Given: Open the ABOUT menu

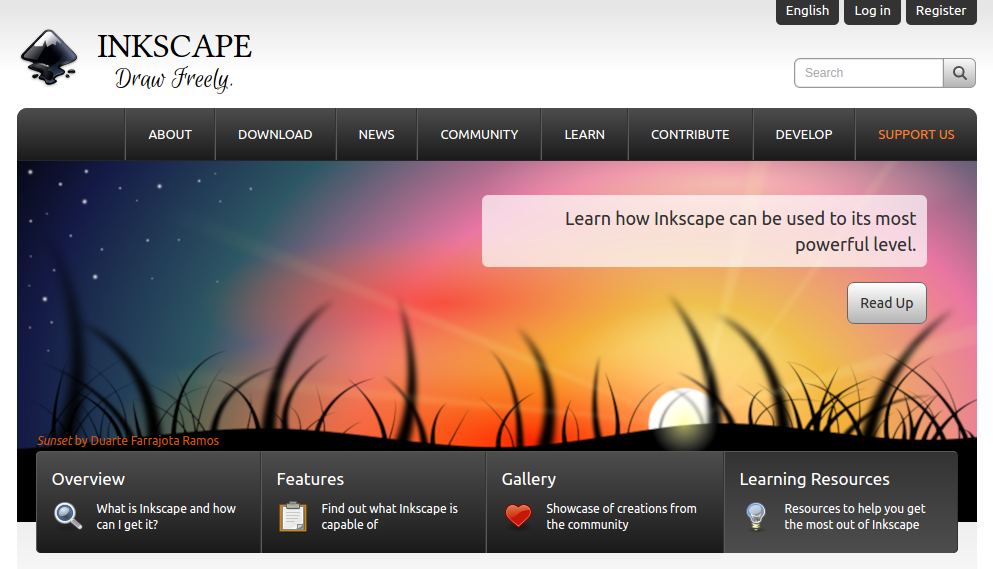Looking at the screenshot, I should point(170,134).
